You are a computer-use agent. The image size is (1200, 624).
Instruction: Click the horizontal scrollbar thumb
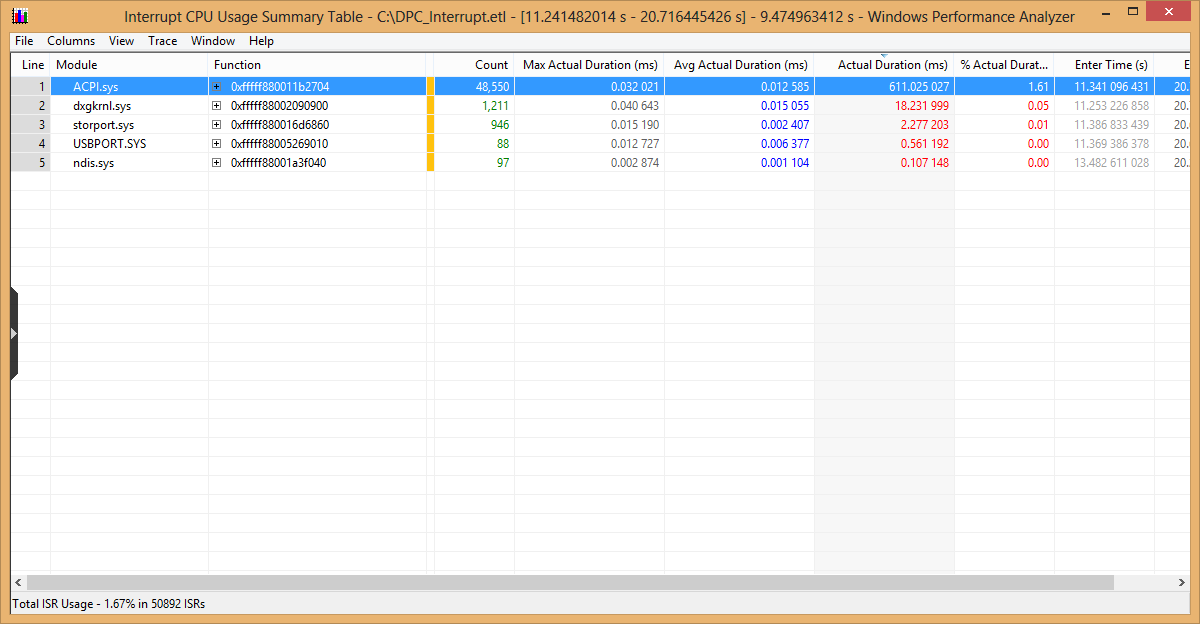point(570,582)
